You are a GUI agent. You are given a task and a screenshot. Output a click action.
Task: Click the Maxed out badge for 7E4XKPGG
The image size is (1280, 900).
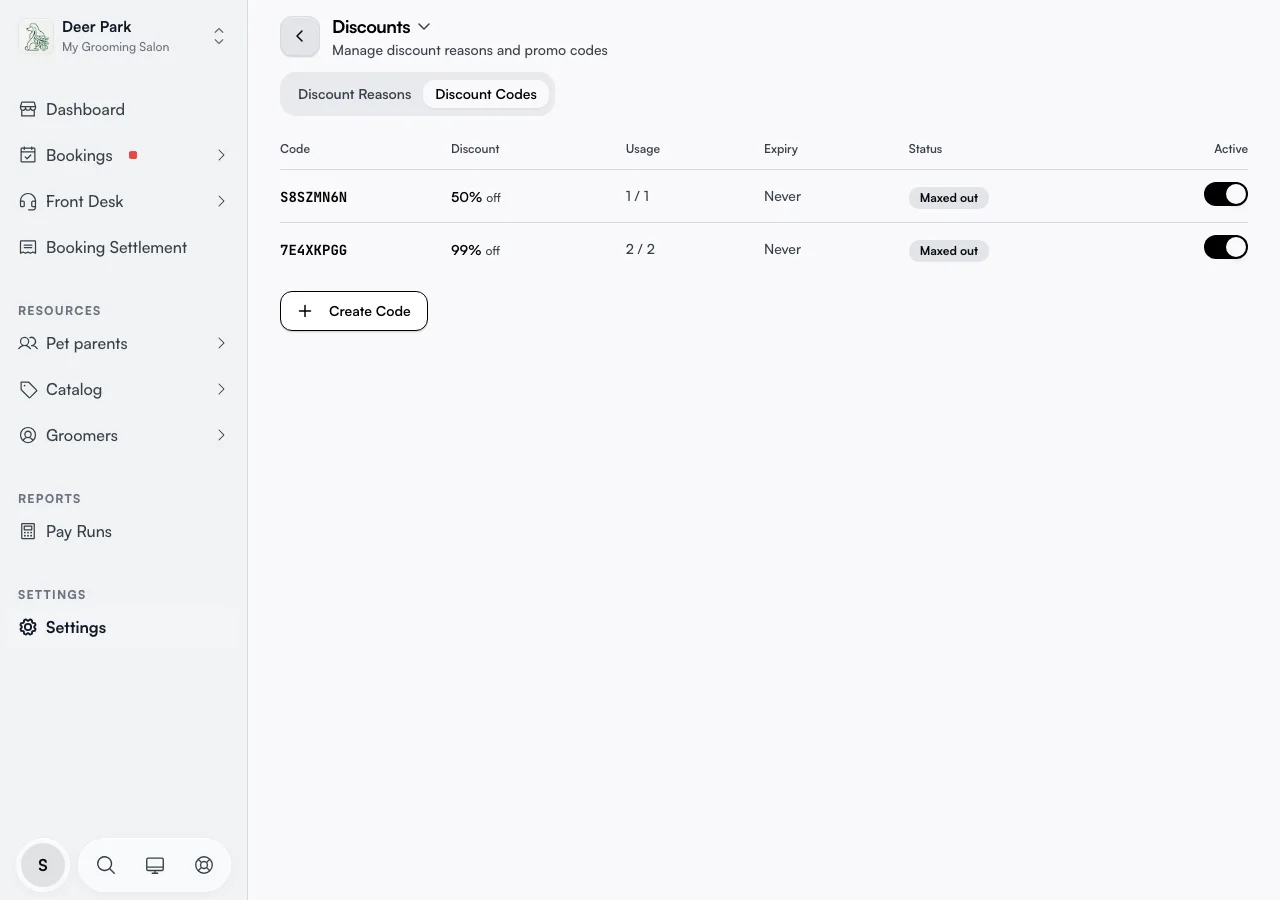coord(949,251)
